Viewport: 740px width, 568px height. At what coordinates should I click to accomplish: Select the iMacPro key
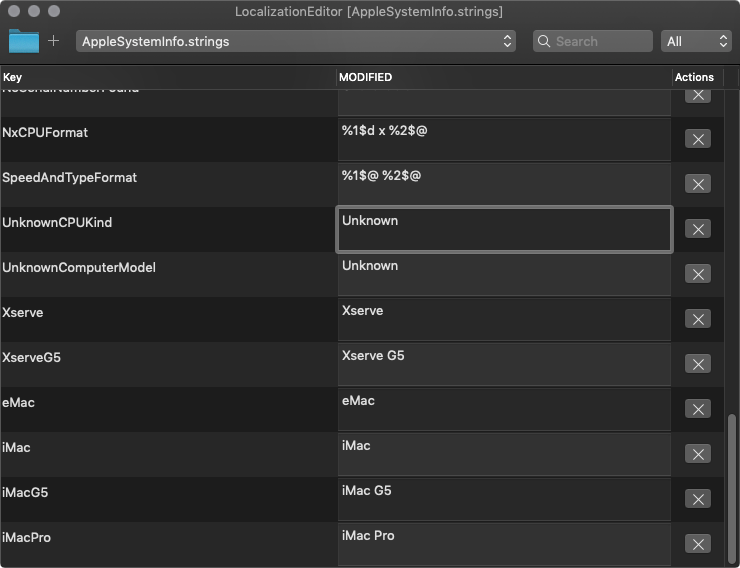click(x=26, y=537)
